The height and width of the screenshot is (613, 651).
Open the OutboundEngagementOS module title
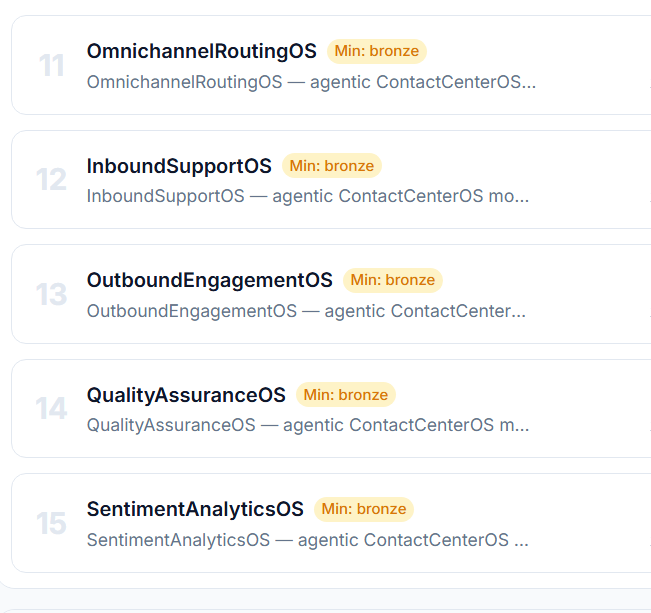(x=210, y=280)
